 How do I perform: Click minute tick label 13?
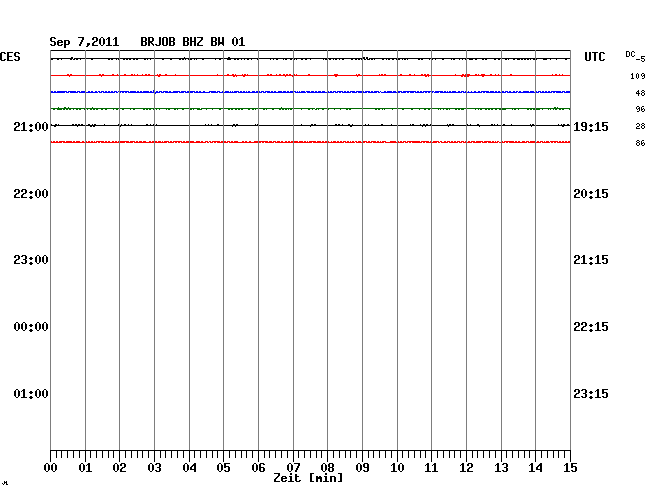coord(501,468)
